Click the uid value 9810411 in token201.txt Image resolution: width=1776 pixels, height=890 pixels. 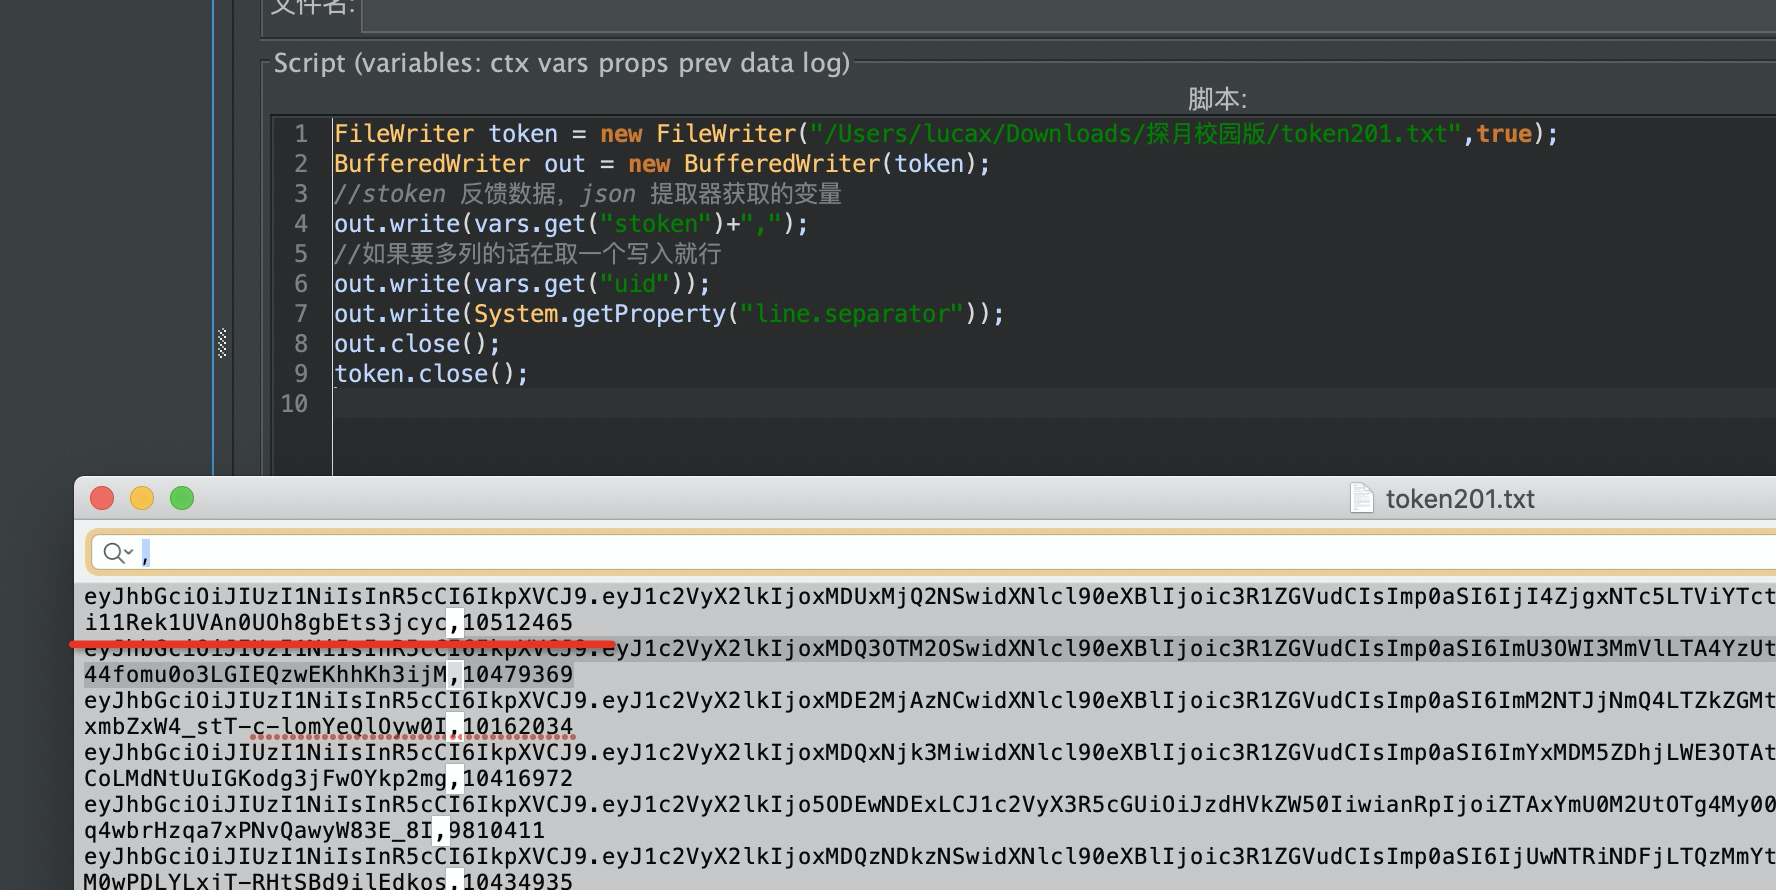(x=497, y=831)
